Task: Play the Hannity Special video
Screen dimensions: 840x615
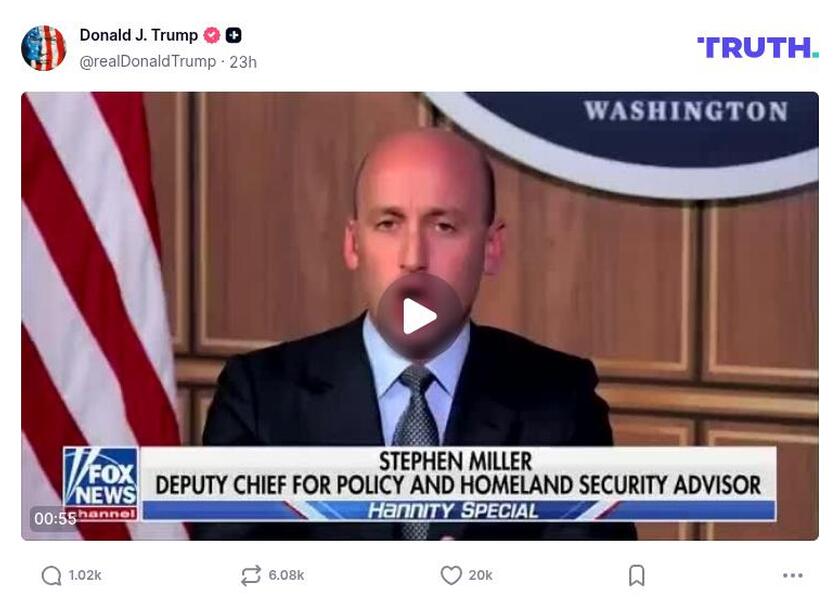Action: (x=420, y=317)
